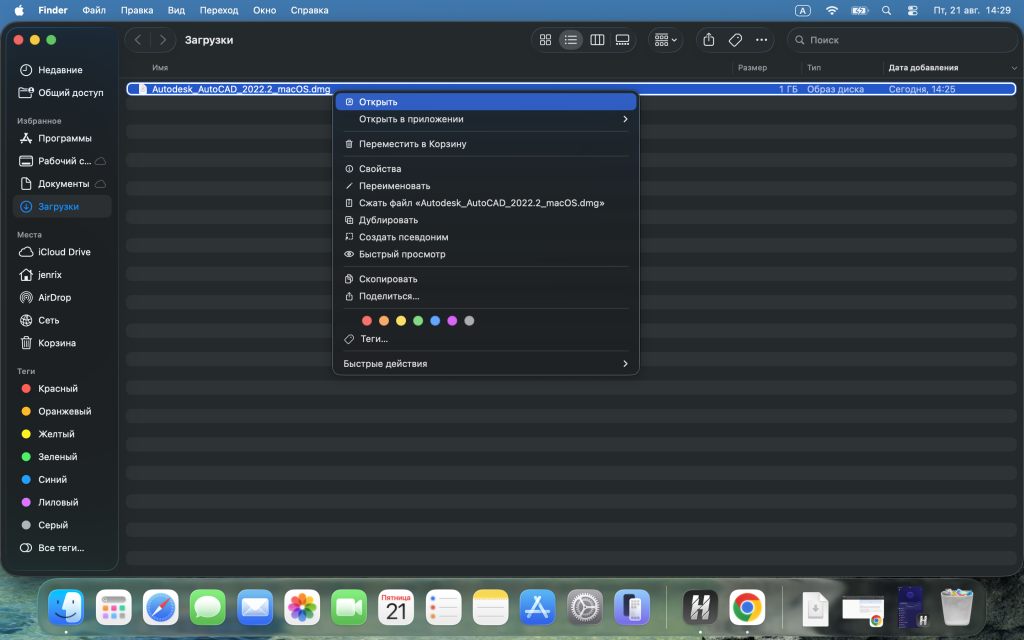Screen dimensions: 1024x640
Task: Choose Быстрый просмотр
Action: point(486,254)
